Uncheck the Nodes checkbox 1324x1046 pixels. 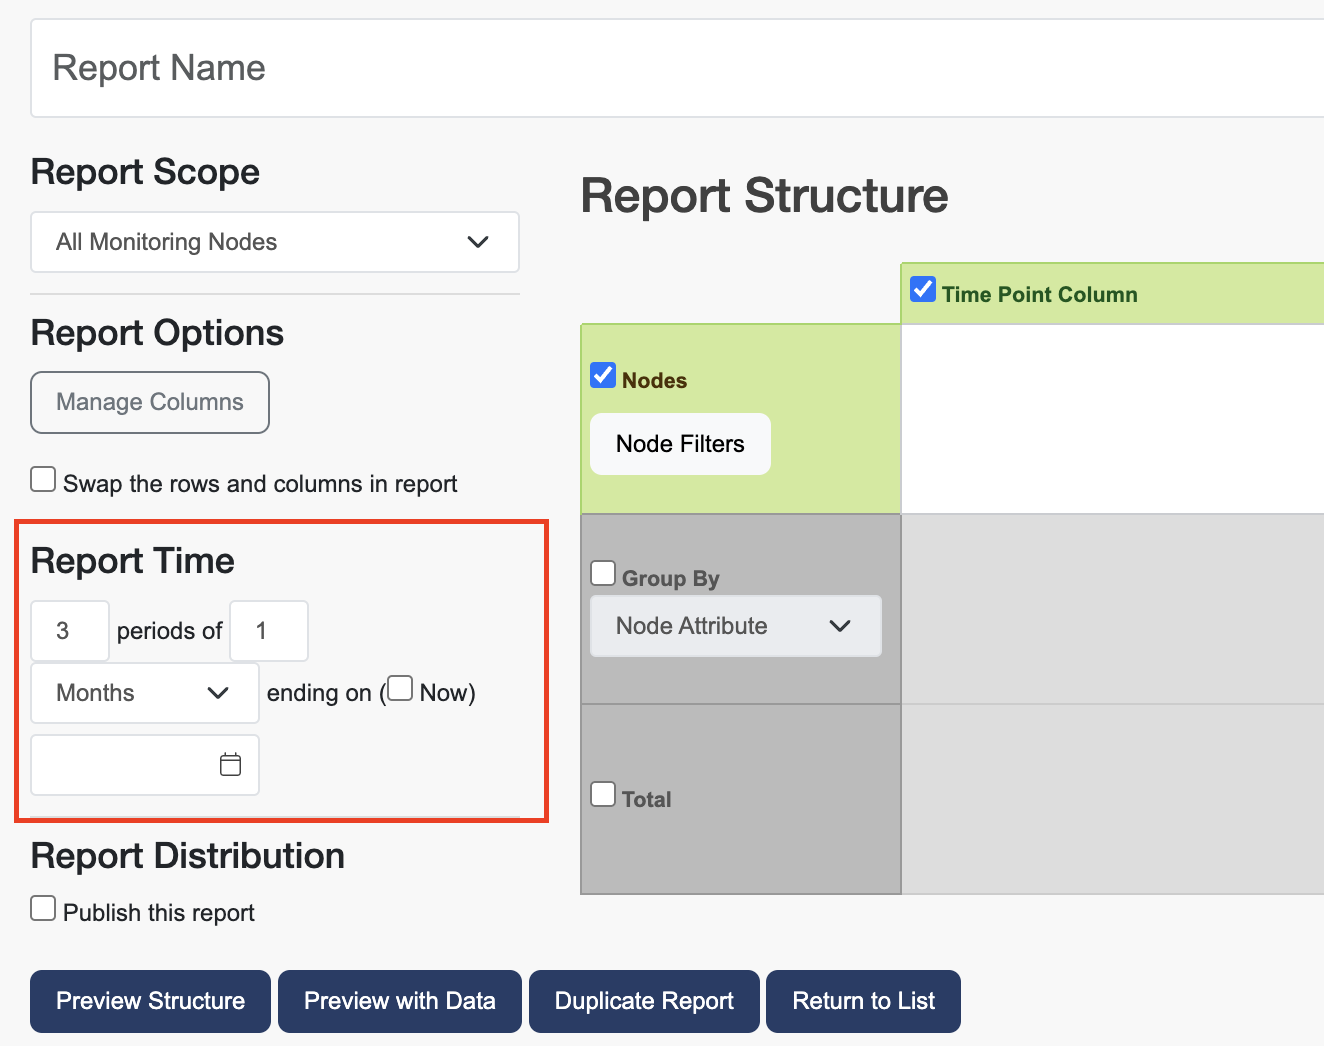(x=603, y=376)
